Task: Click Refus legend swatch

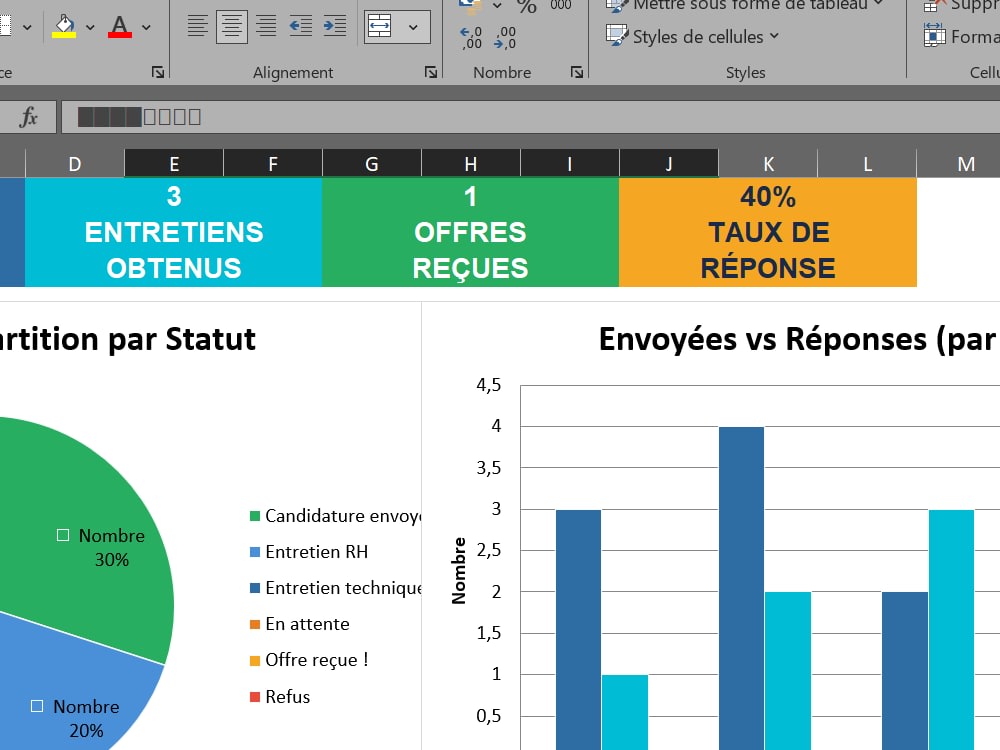Action: tap(254, 697)
